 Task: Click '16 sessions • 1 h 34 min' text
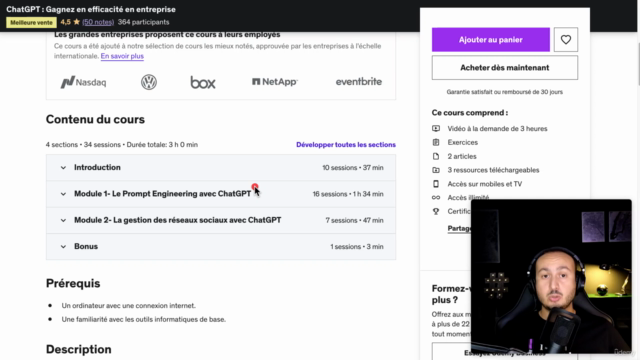[348, 194]
